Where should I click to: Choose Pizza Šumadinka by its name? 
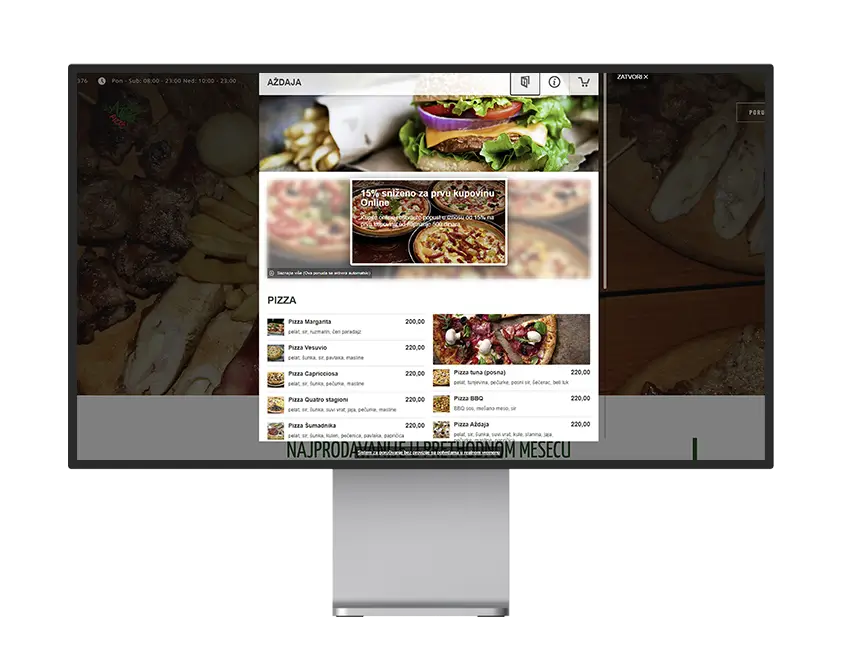tap(312, 426)
